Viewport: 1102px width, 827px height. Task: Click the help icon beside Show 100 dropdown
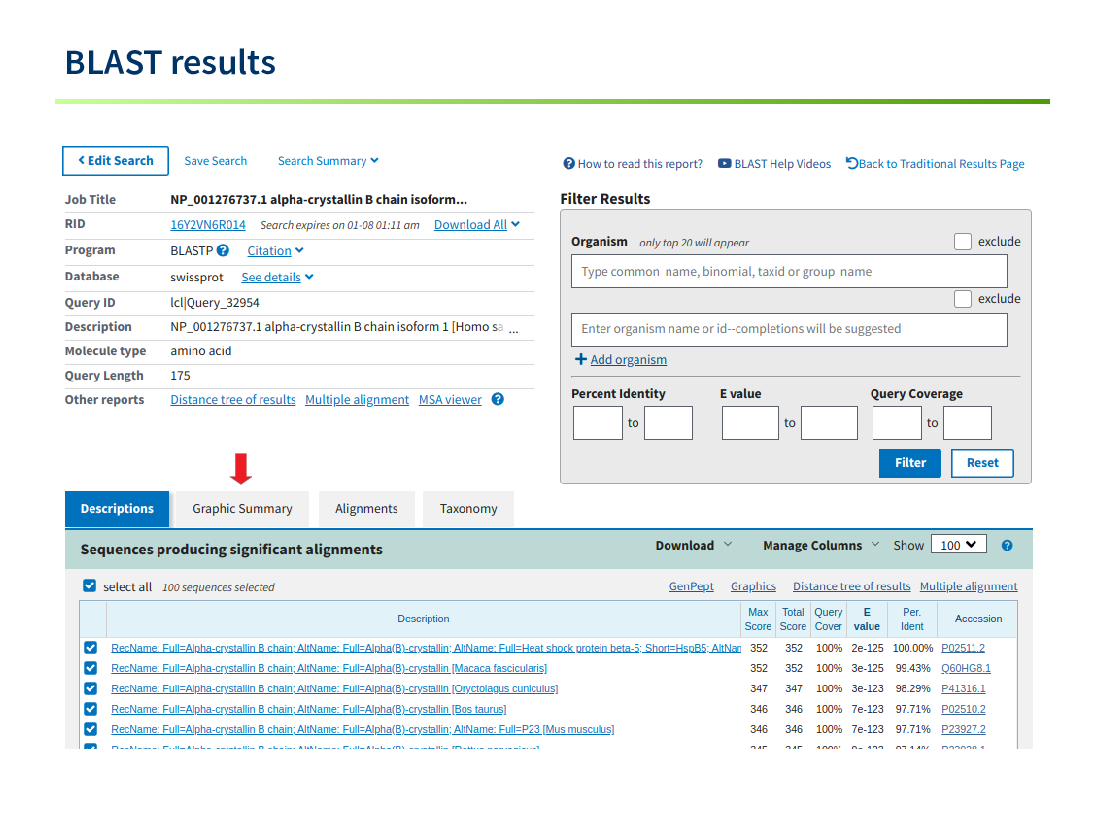(x=1007, y=546)
